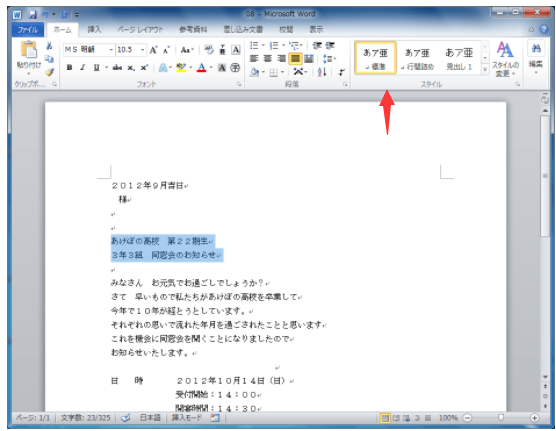Save document using quick access floppy icon
Viewport: 556px width, 431px height.
33,15
